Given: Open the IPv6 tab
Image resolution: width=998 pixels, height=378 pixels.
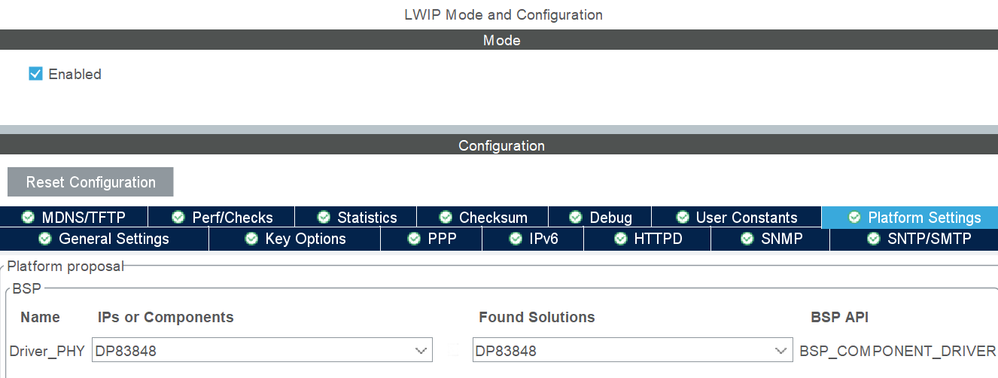Looking at the screenshot, I should click(533, 239).
